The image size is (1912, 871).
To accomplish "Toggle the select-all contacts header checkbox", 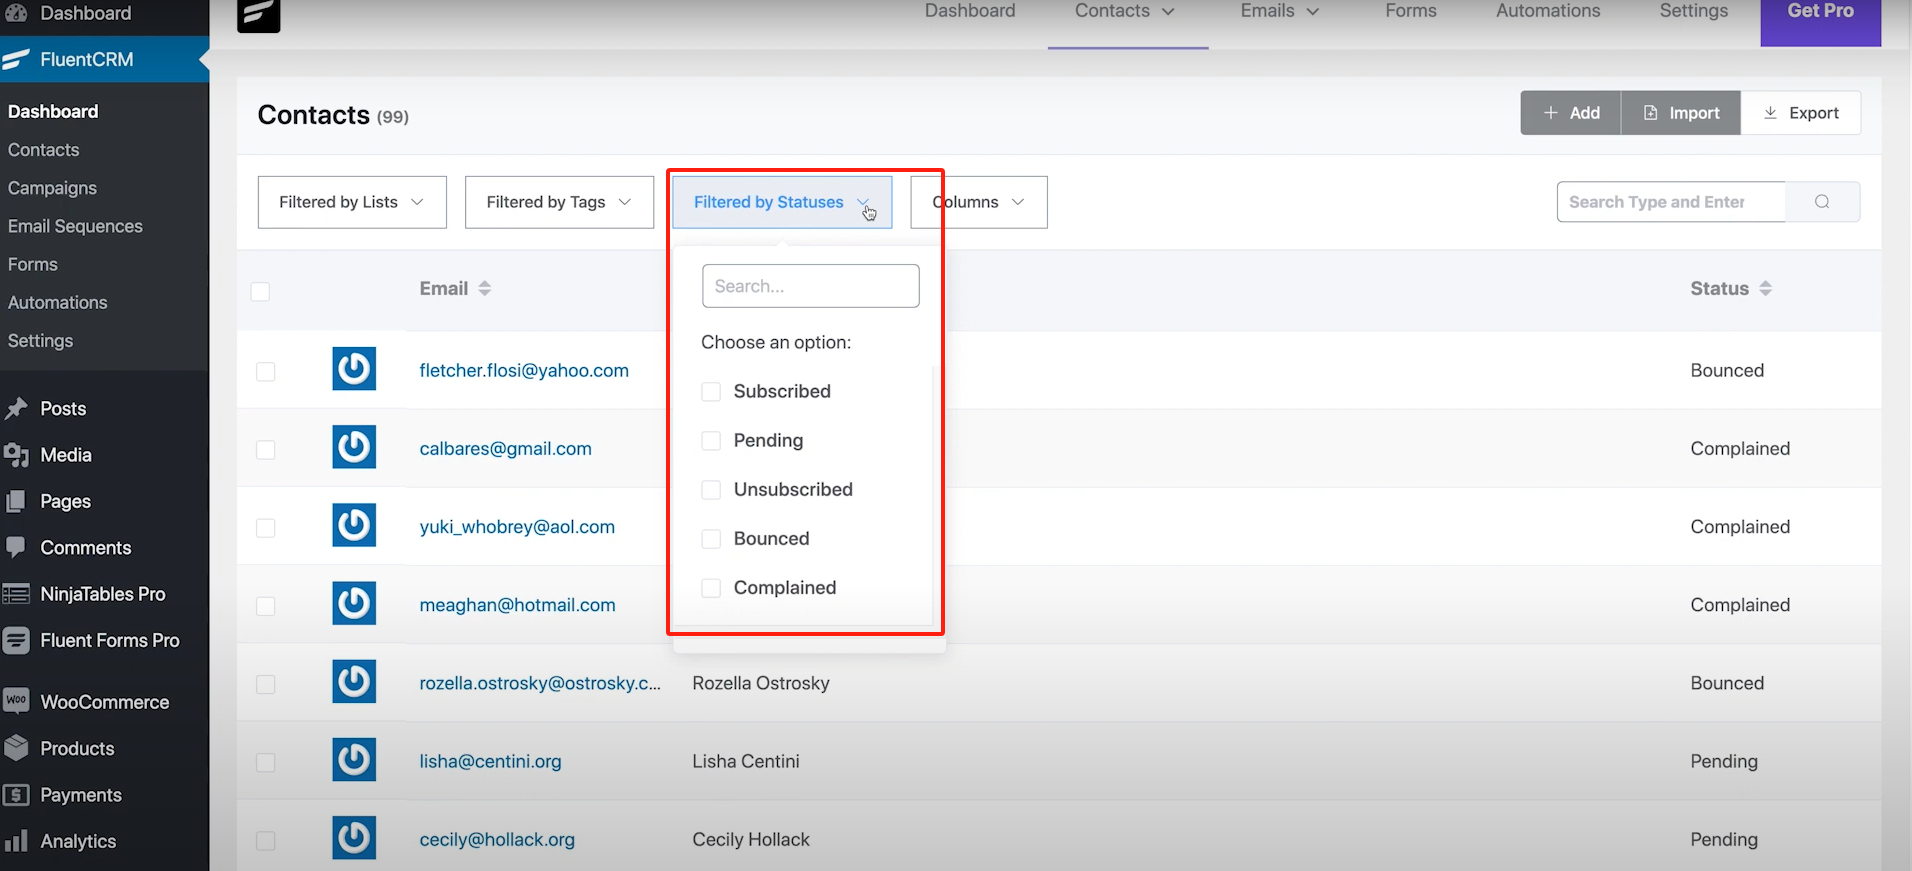I will tap(261, 292).
